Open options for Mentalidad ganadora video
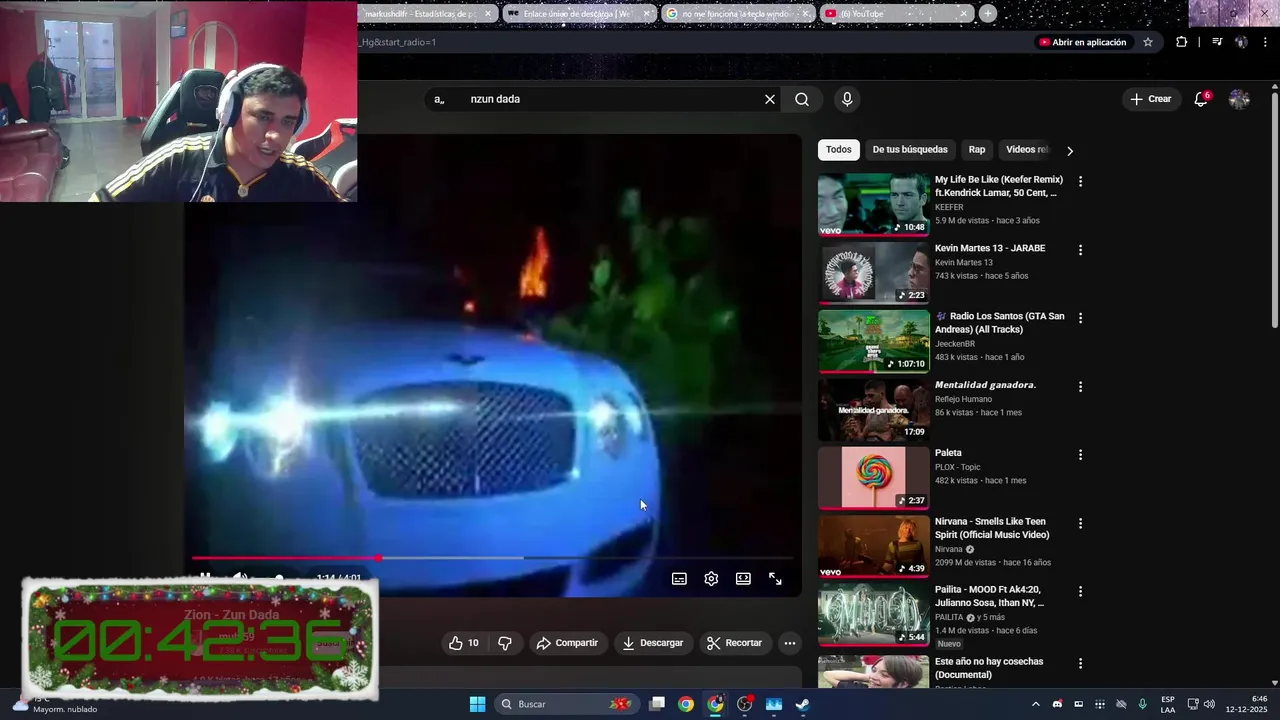Screen dimensions: 1280x720 coord(1080,386)
